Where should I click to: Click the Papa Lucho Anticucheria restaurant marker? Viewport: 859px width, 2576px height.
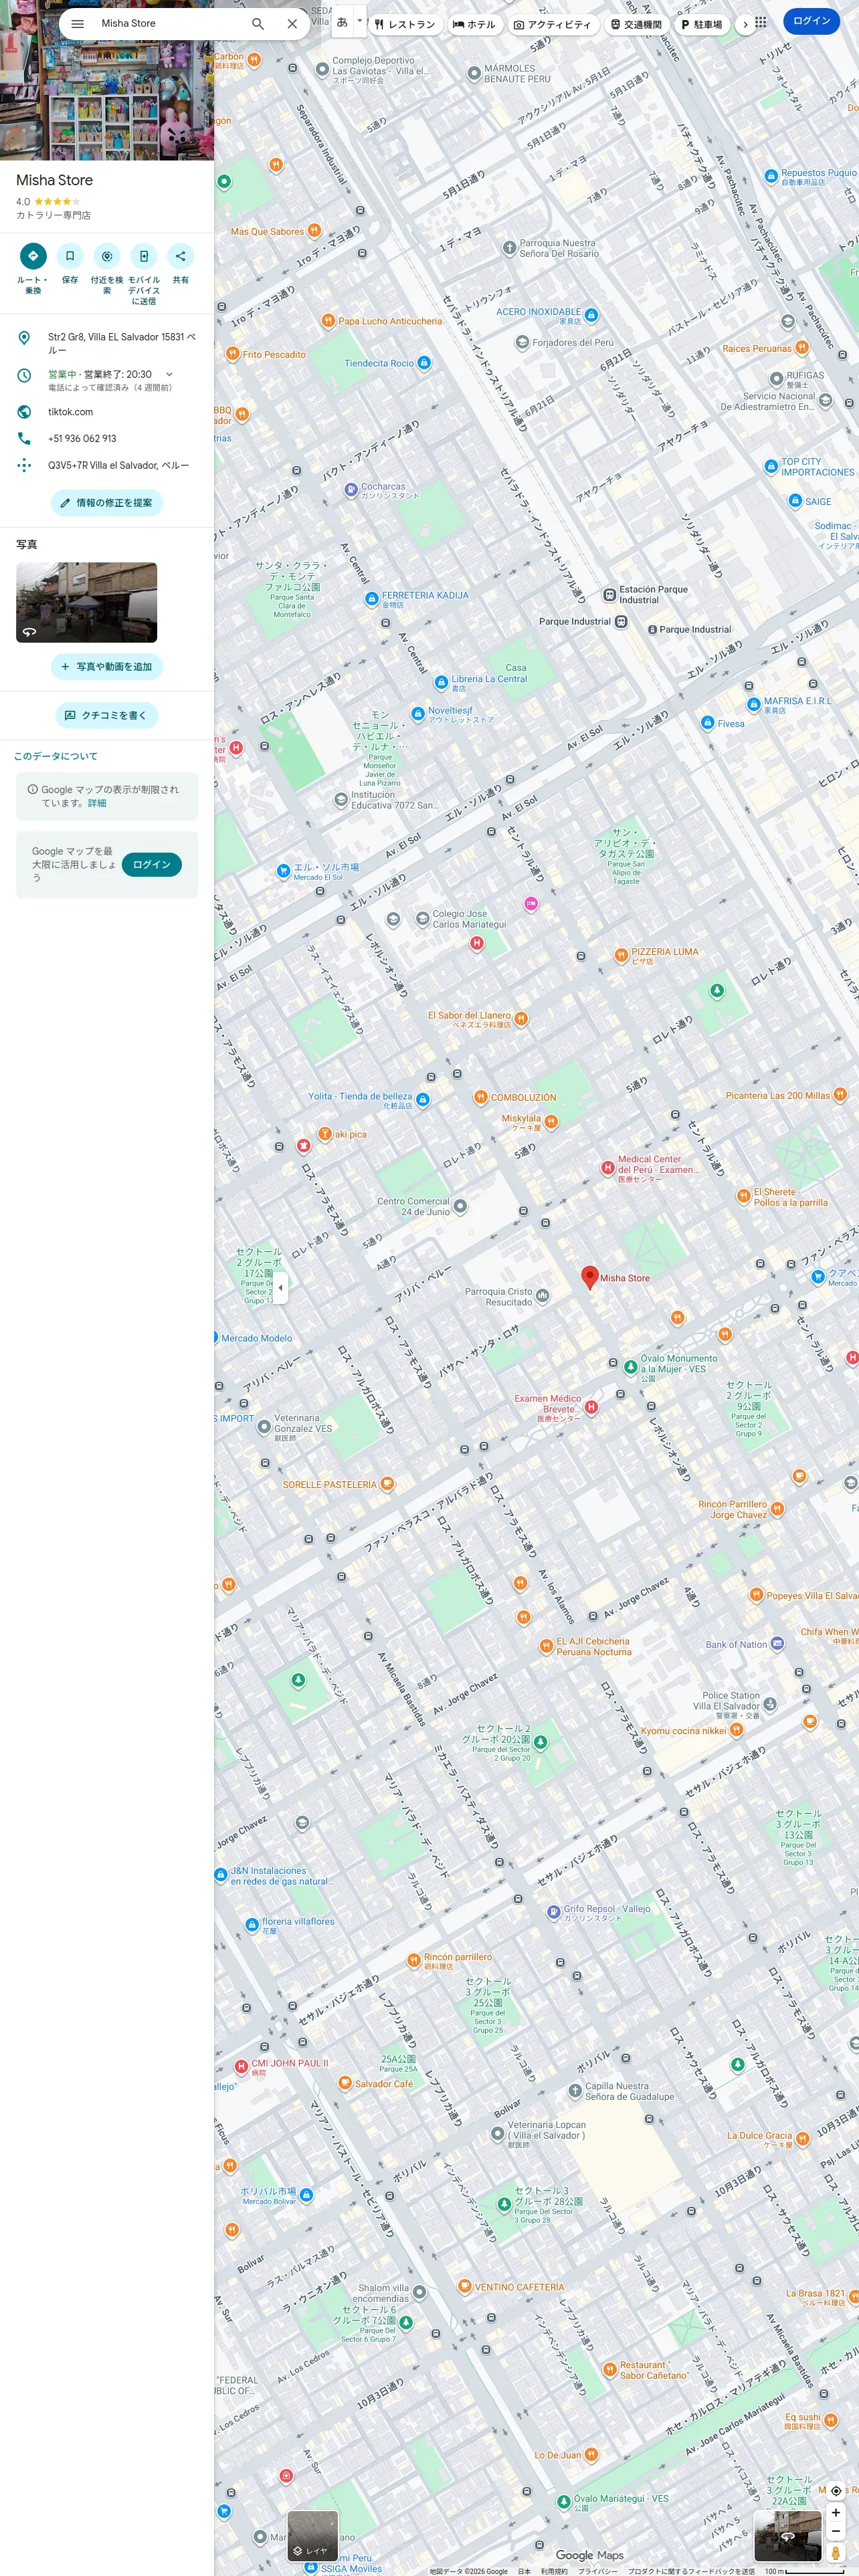tap(328, 321)
